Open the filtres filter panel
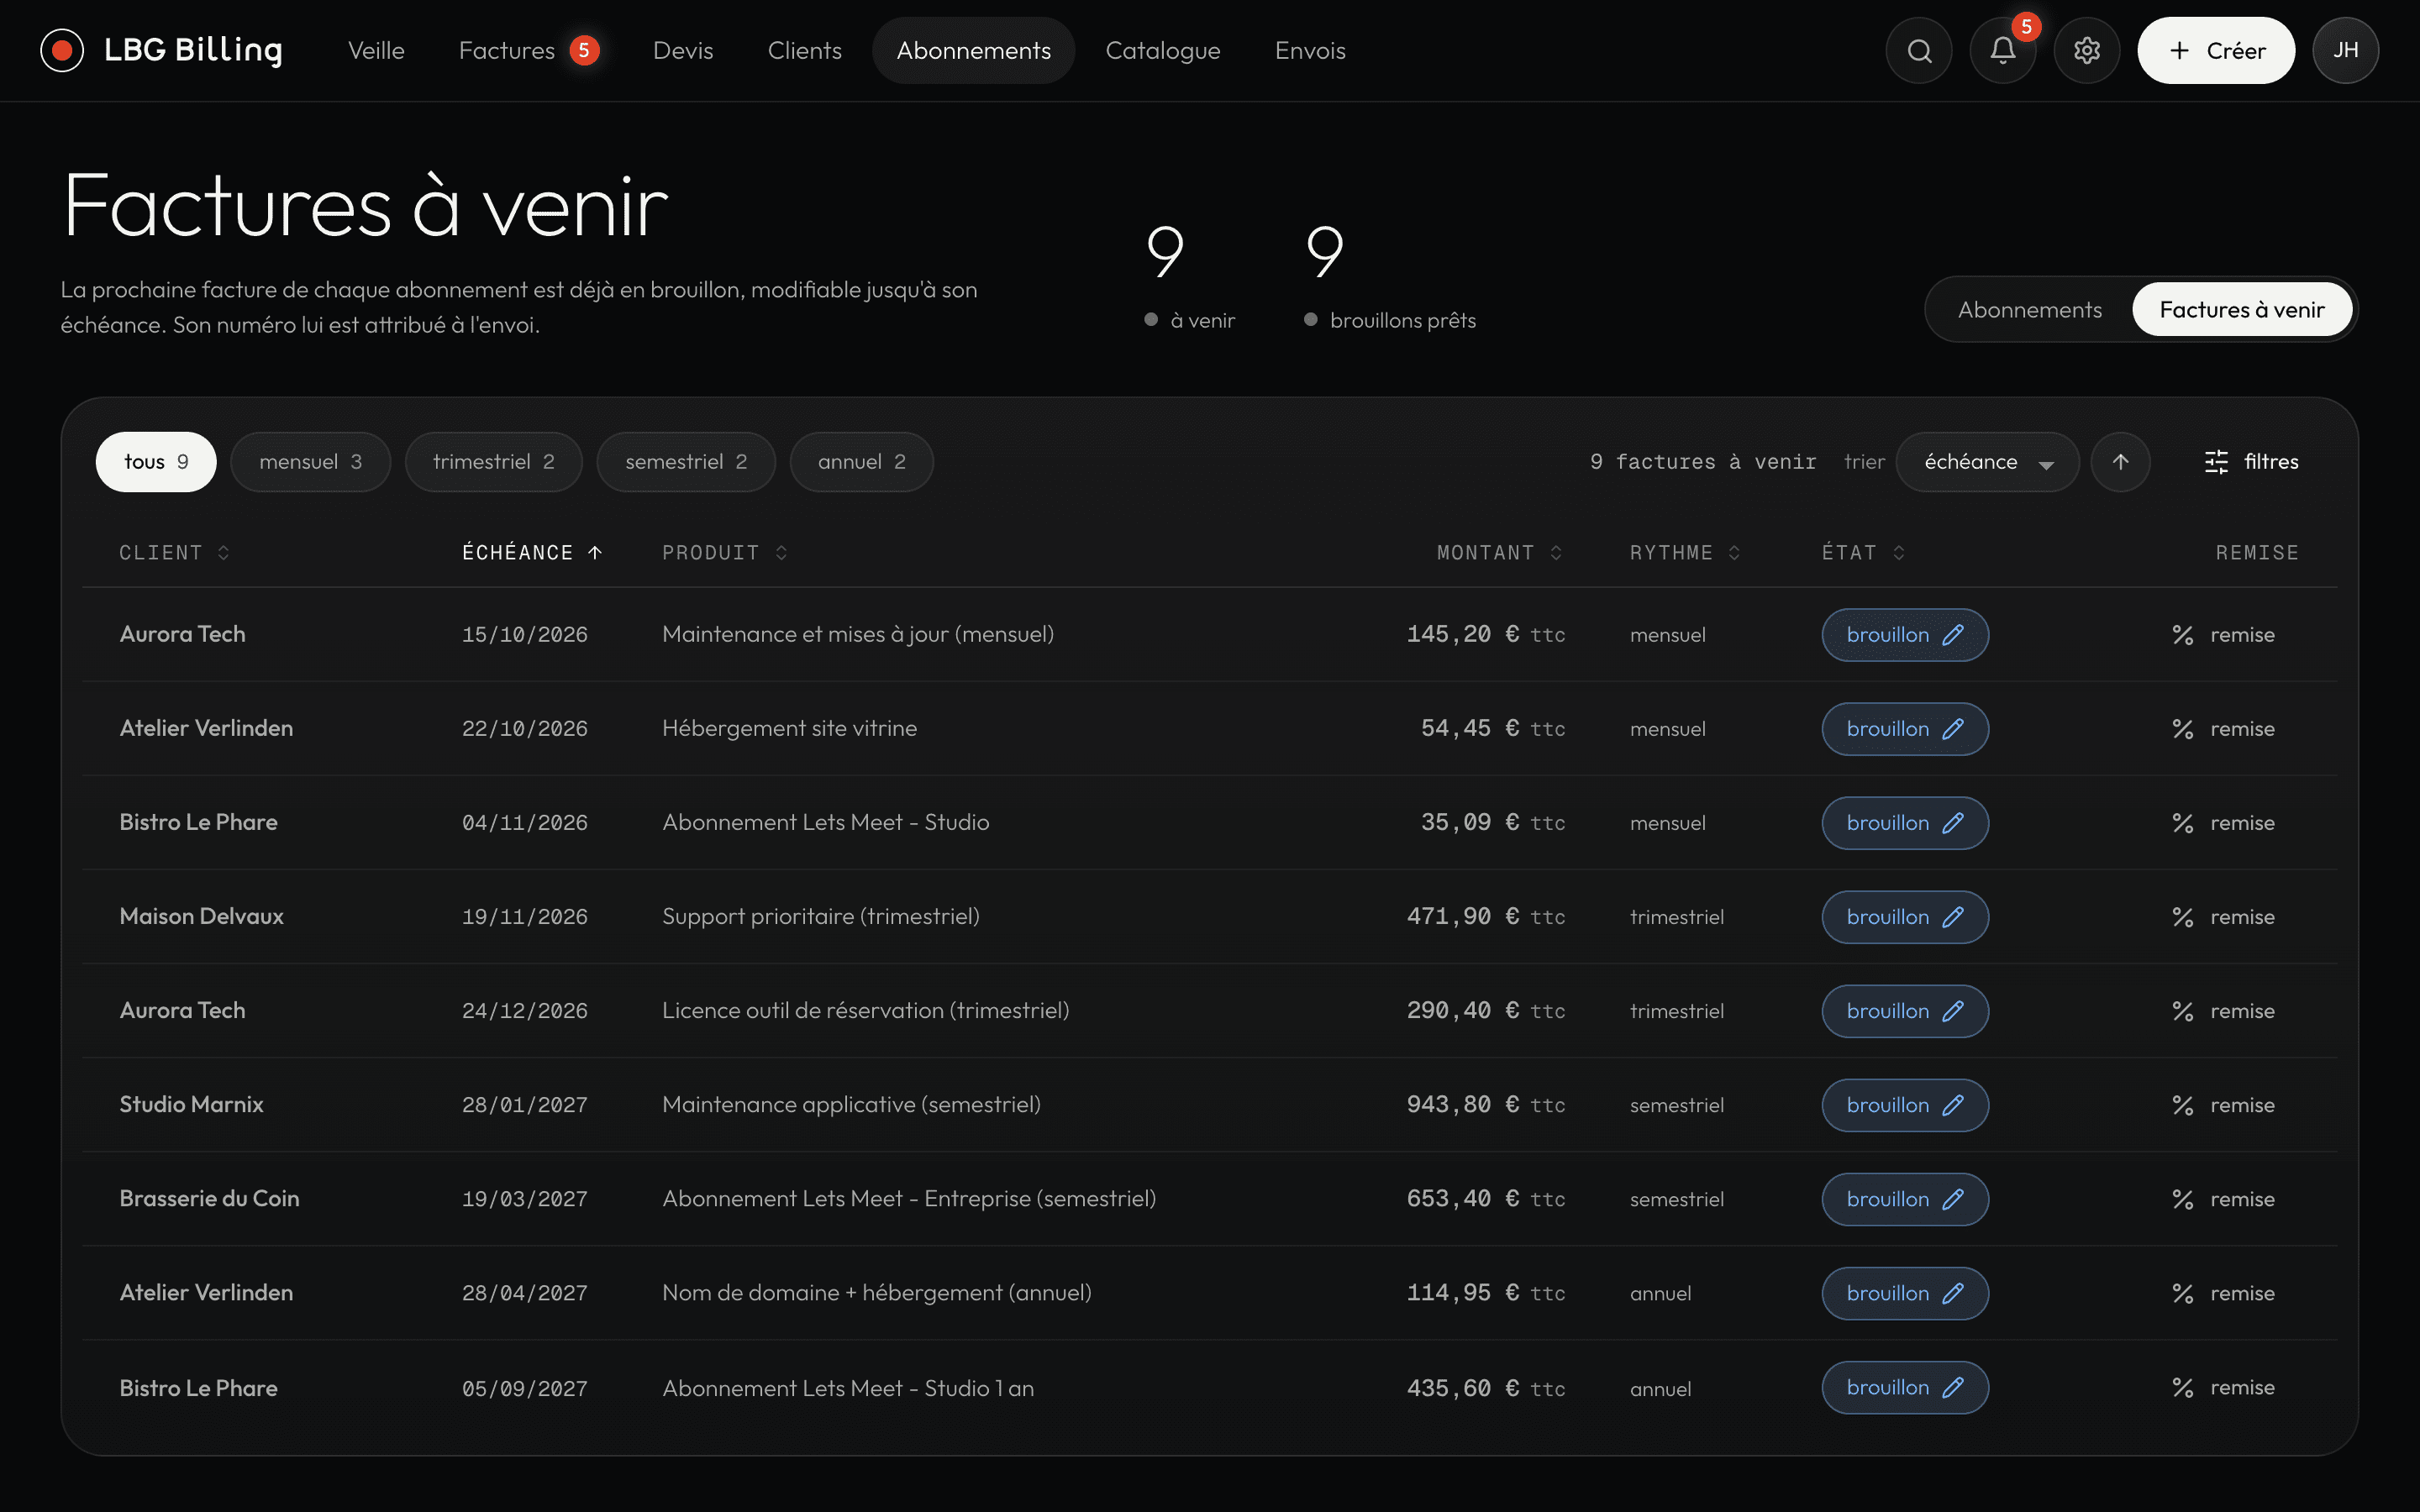Viewport: 2420px width, 1512px height. (2252, 462)
